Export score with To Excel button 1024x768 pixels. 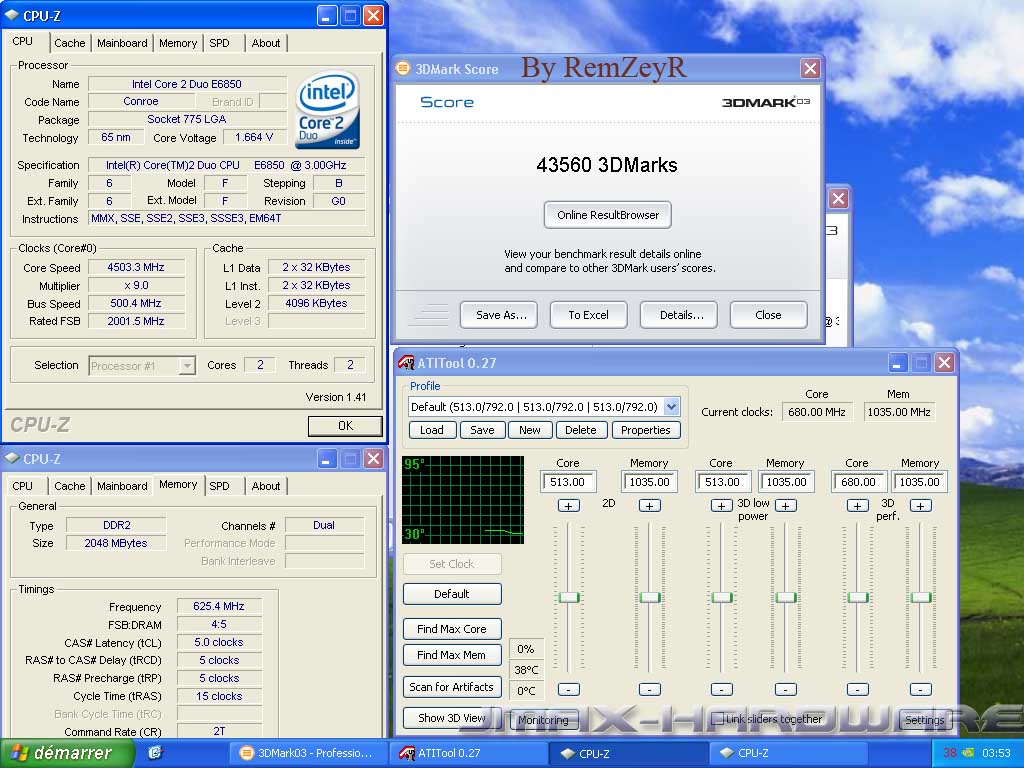coord(588,315)
